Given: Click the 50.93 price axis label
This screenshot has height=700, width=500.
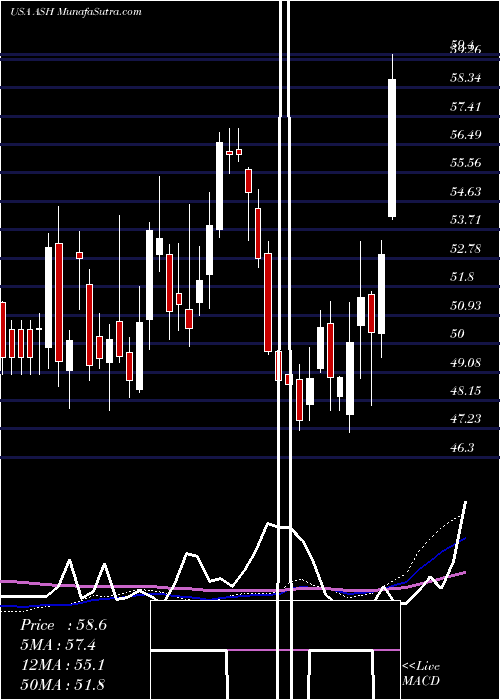Looking at the screenshot, I should coord(466,306).
